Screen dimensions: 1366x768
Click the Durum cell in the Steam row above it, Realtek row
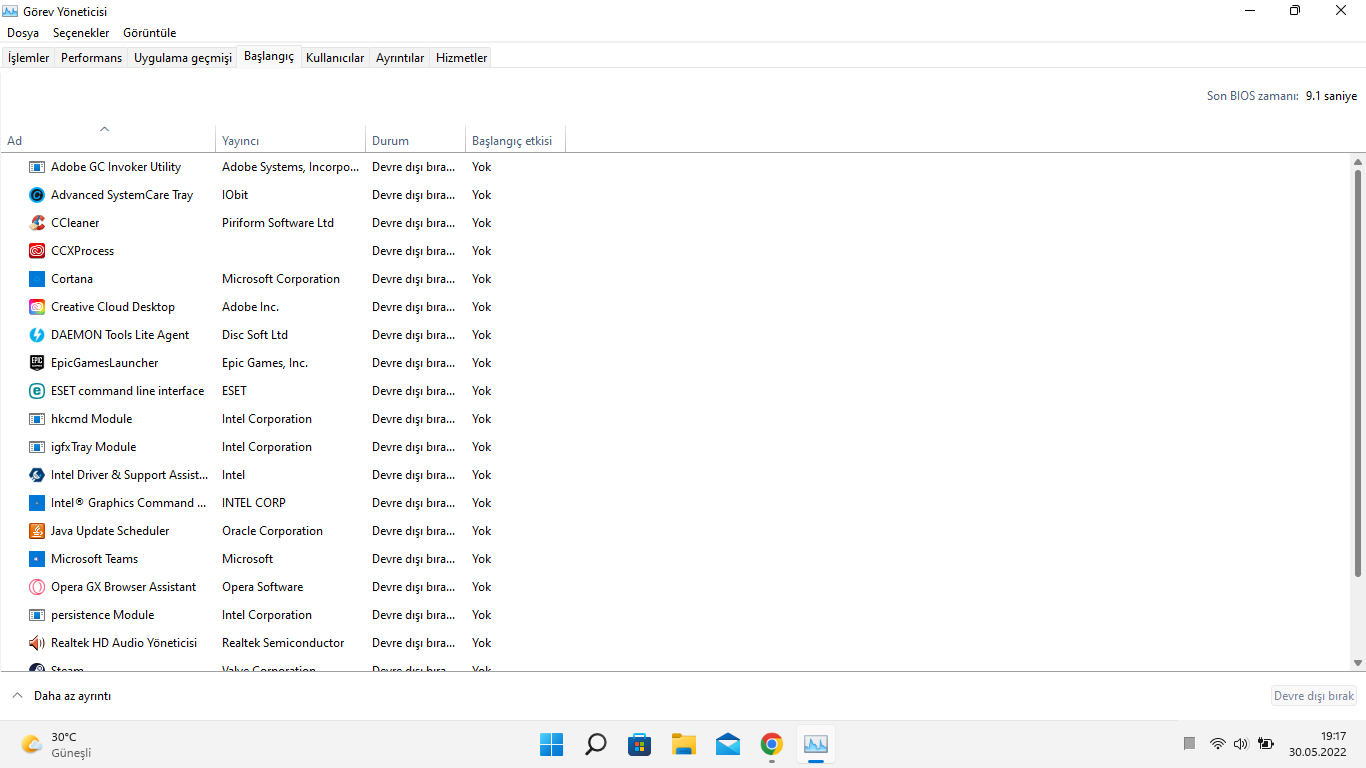414,643
